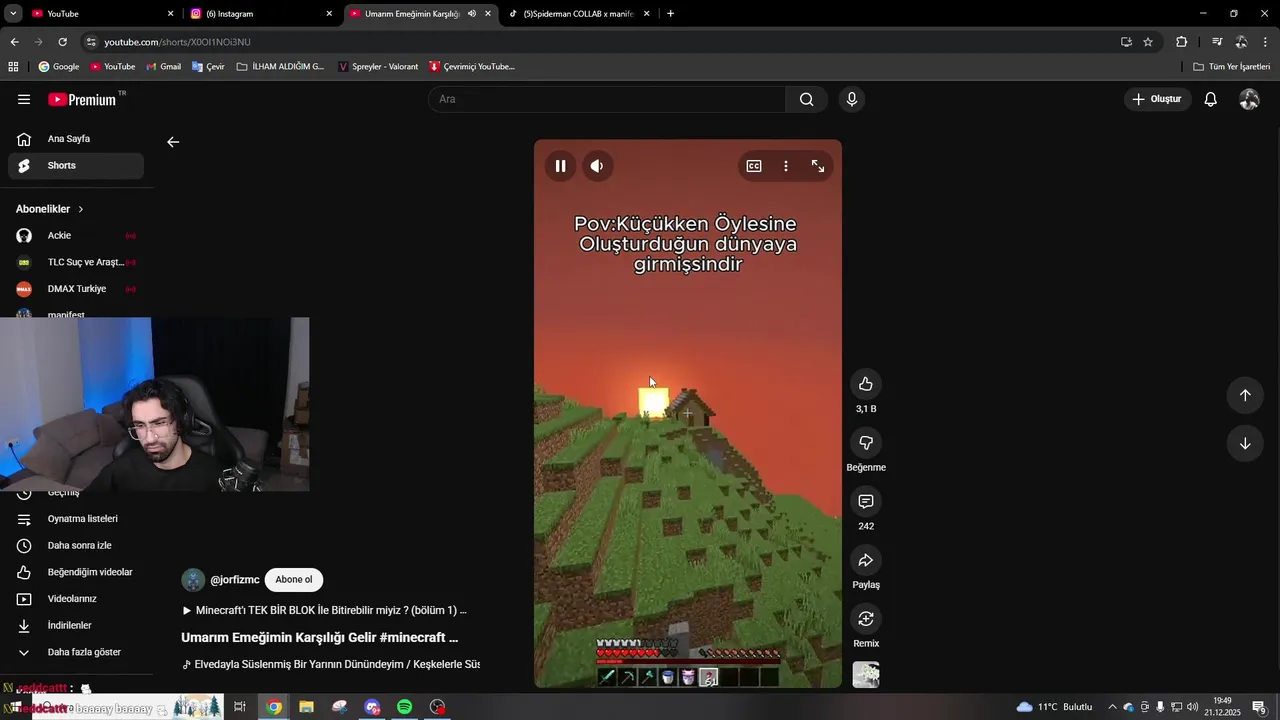Go to previous Short with up arrow

tap(1245, 395)
